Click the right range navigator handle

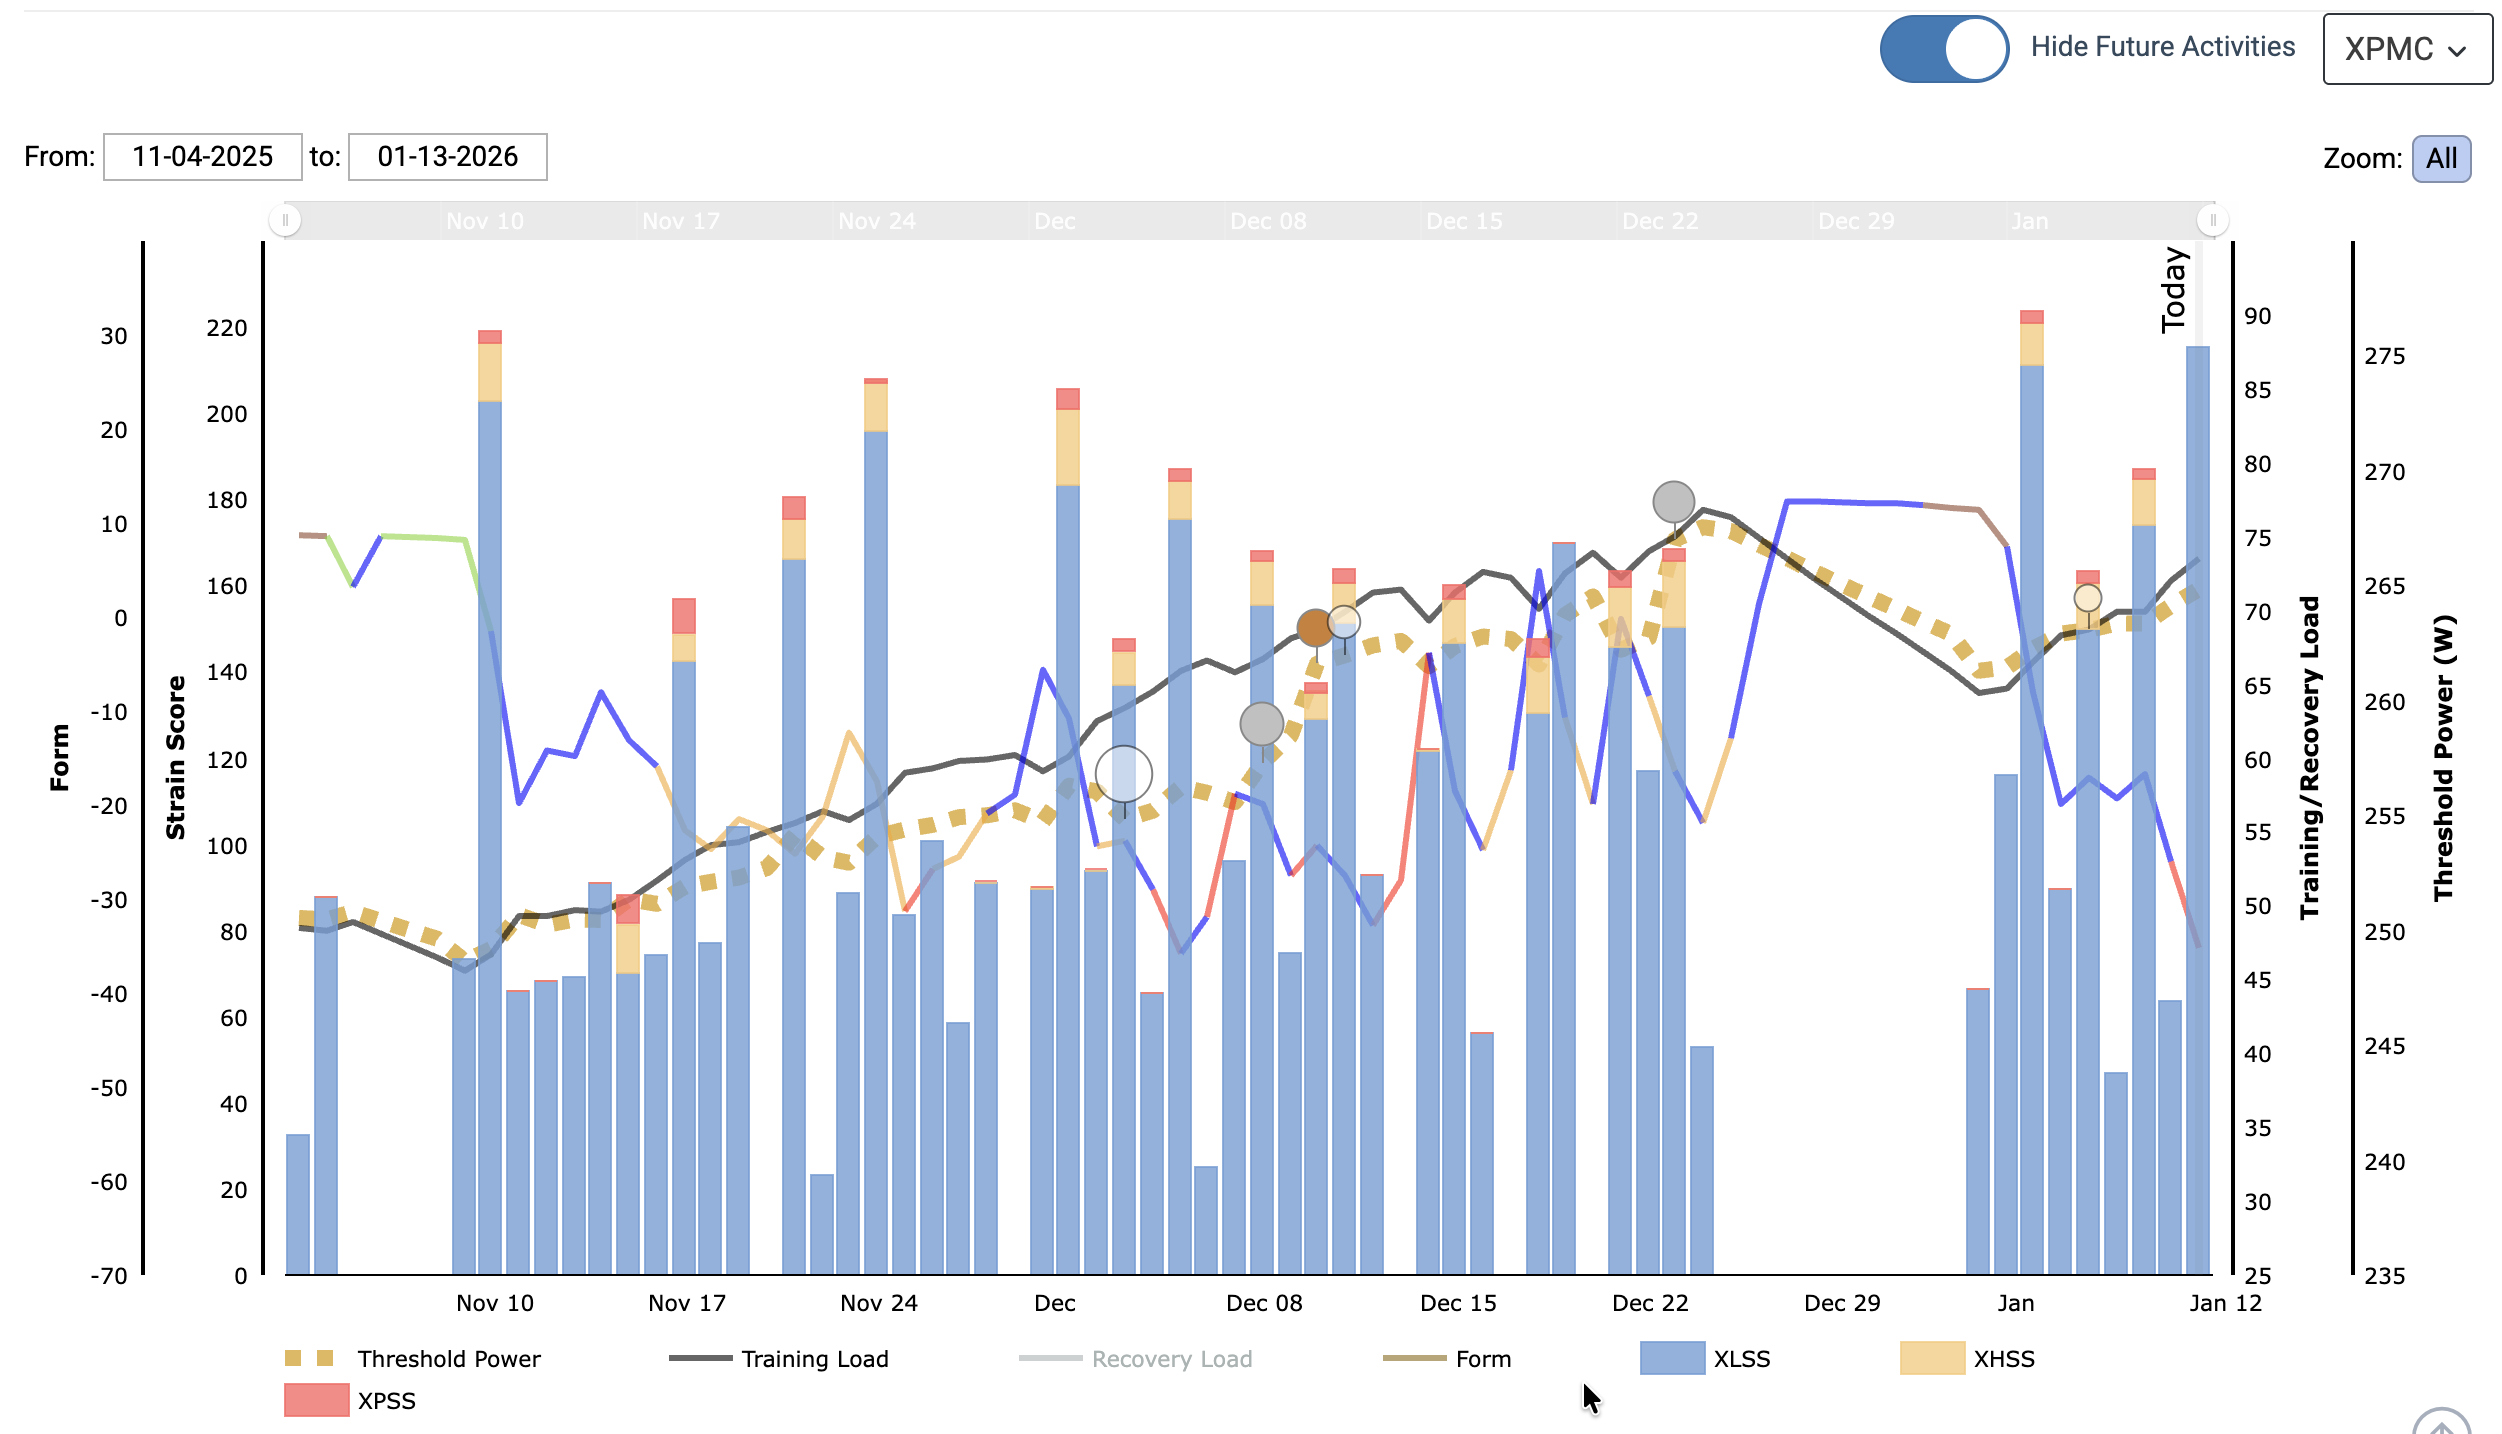[2212, 220]
